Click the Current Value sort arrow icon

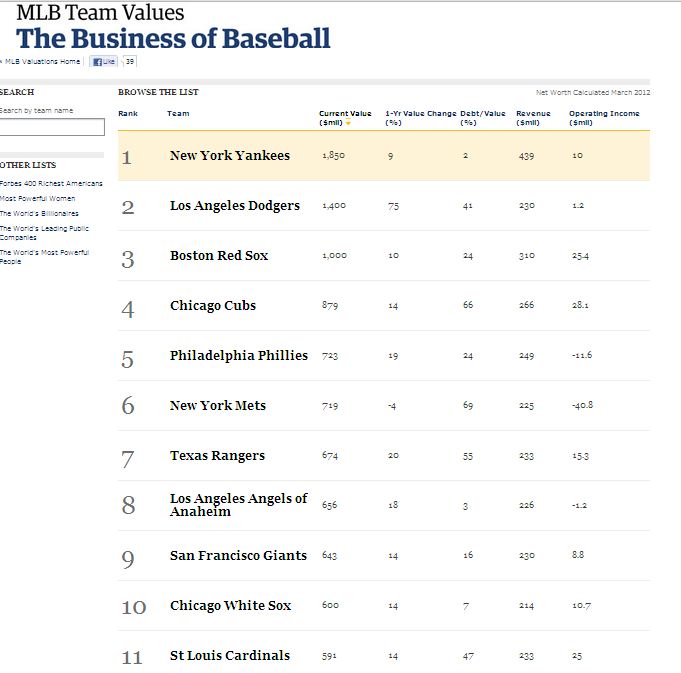pos(349,123)
